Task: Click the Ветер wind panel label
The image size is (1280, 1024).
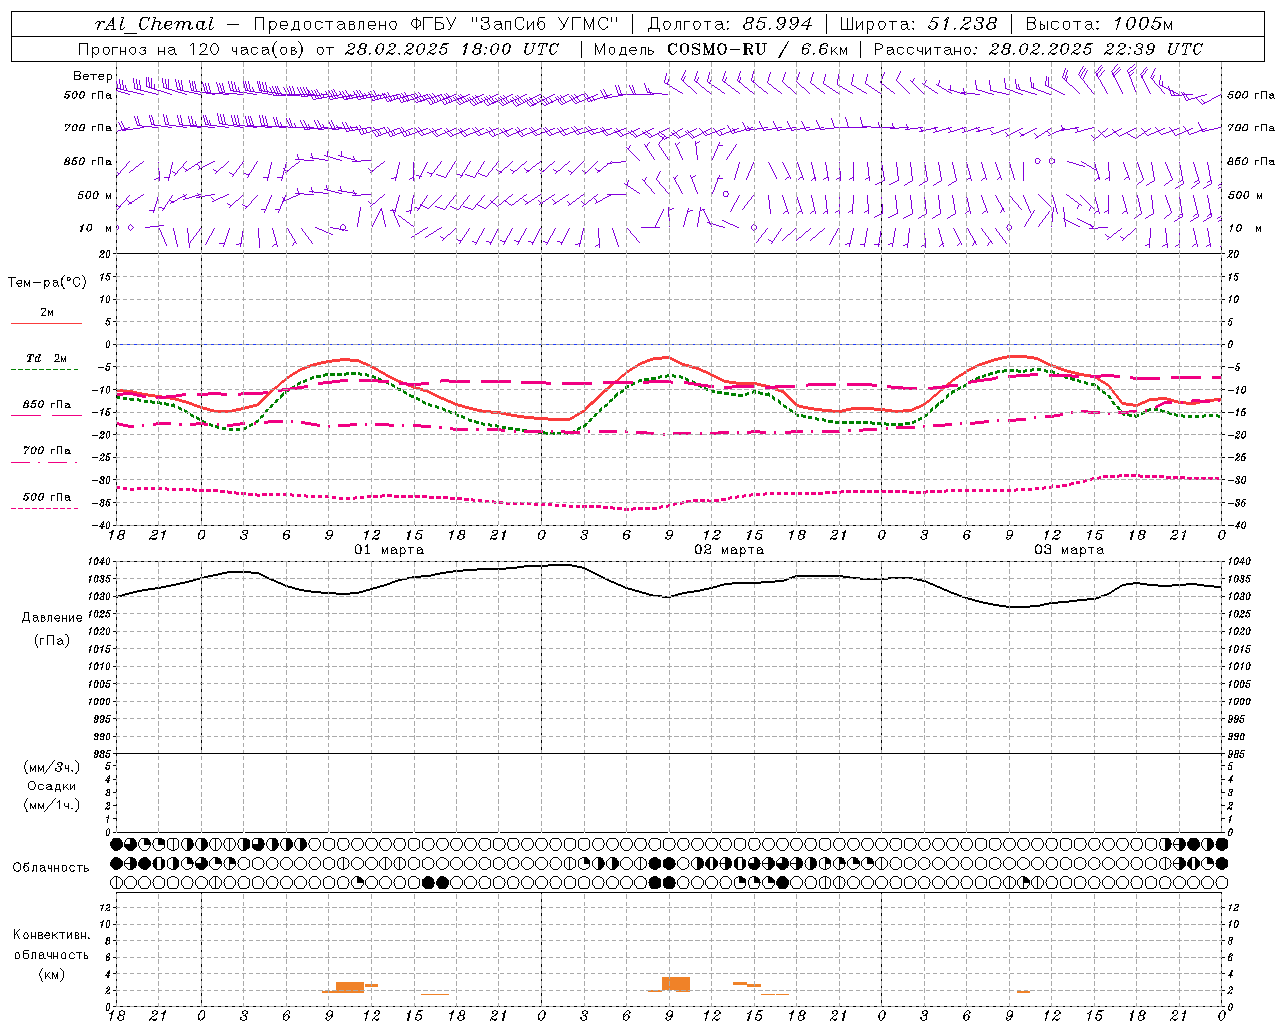Action: click(x=92, y=76)
